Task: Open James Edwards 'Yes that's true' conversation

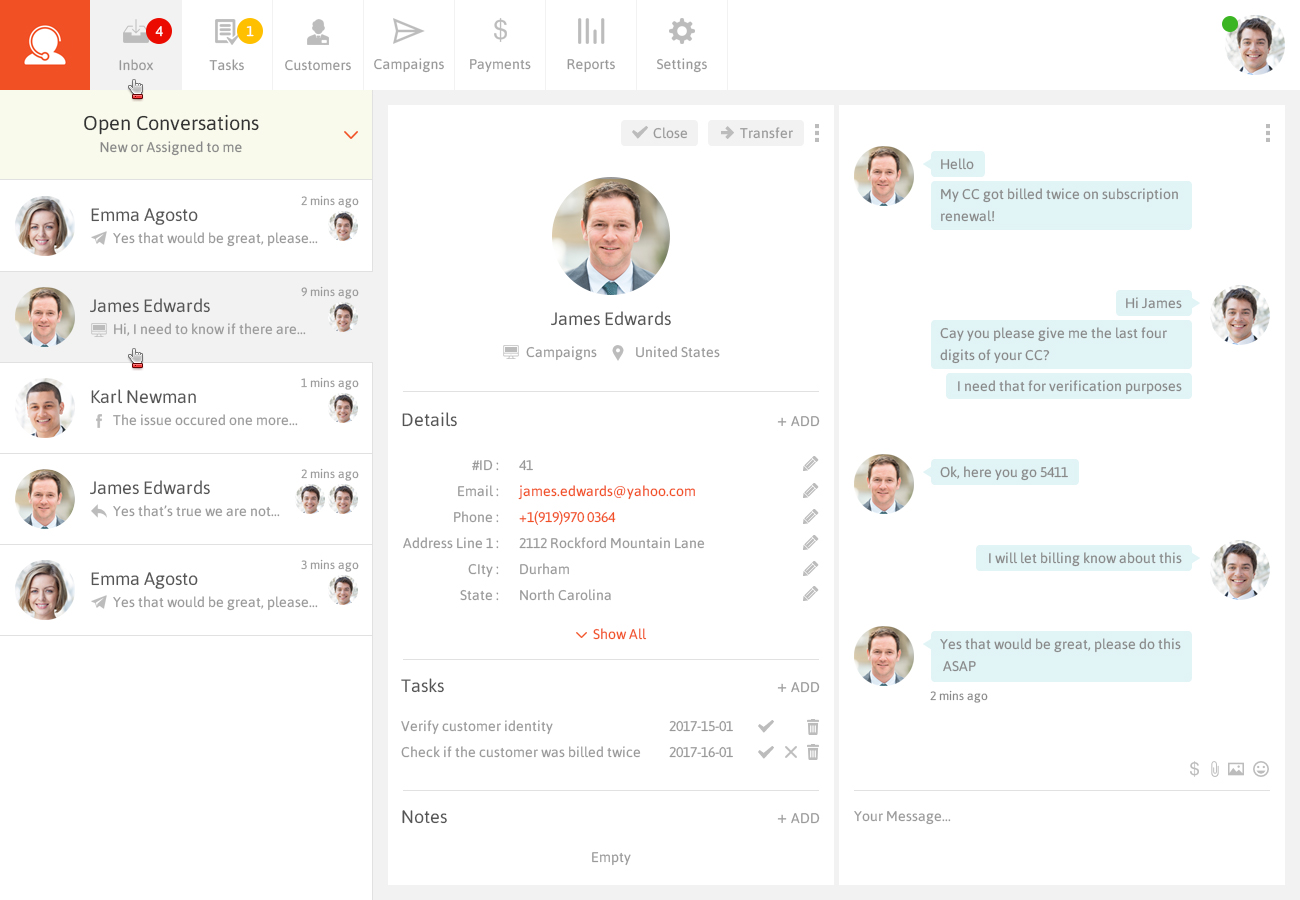Action: pos(186,498)
